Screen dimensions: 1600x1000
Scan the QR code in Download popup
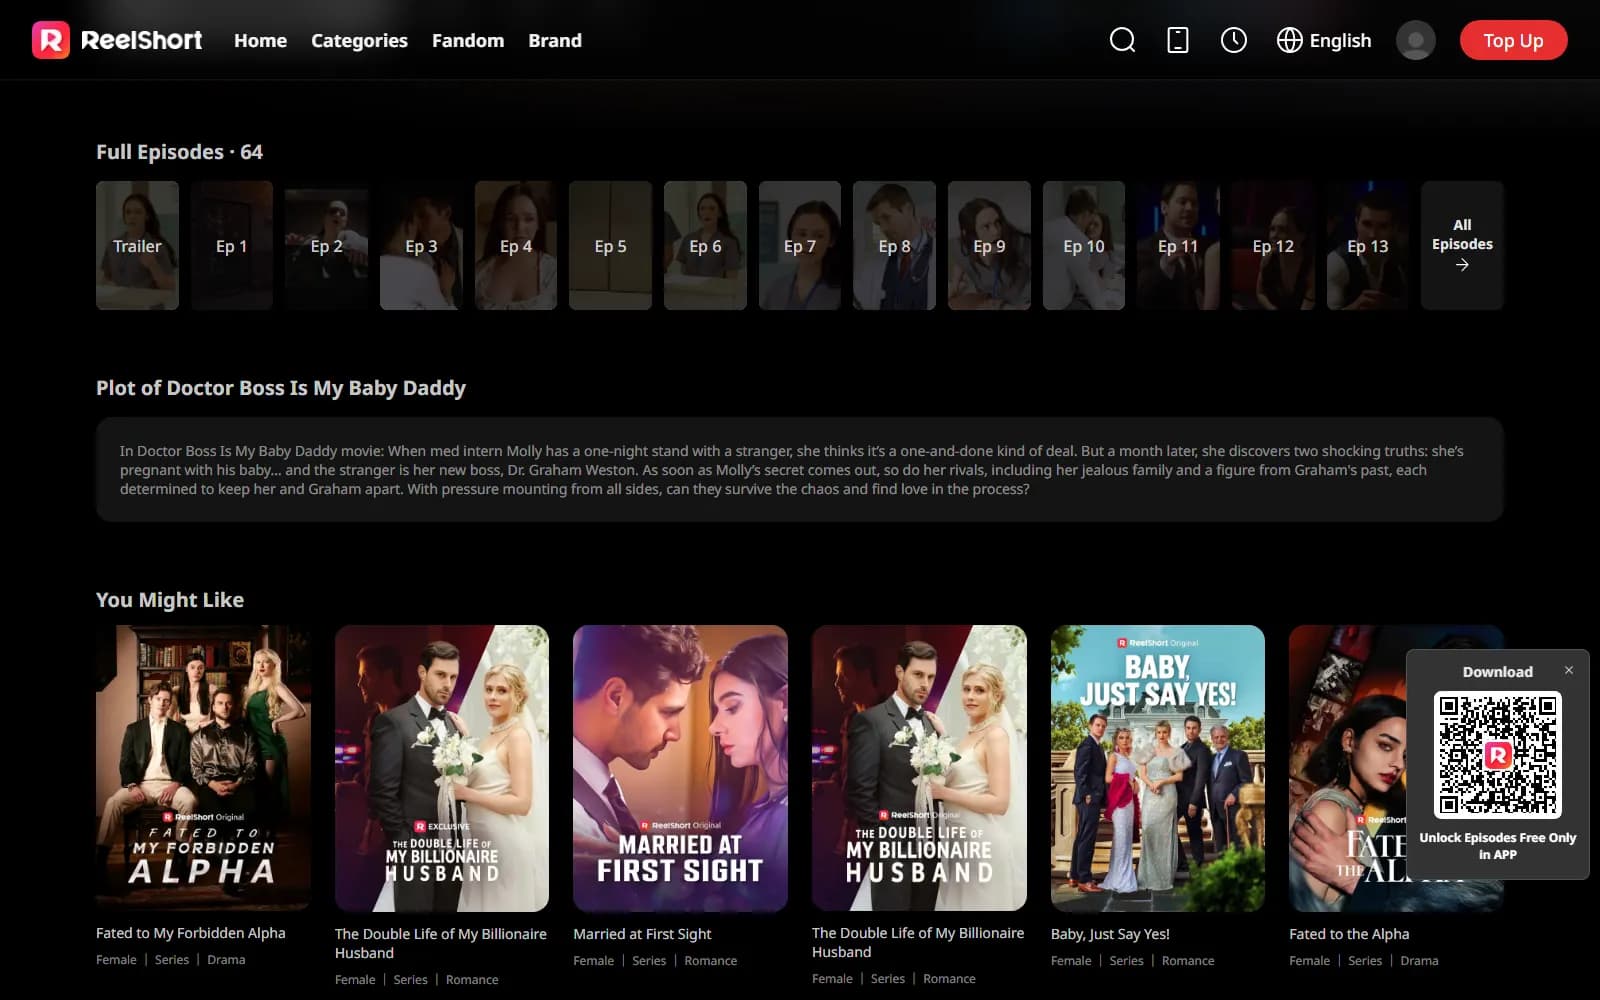click(1497, 754)
